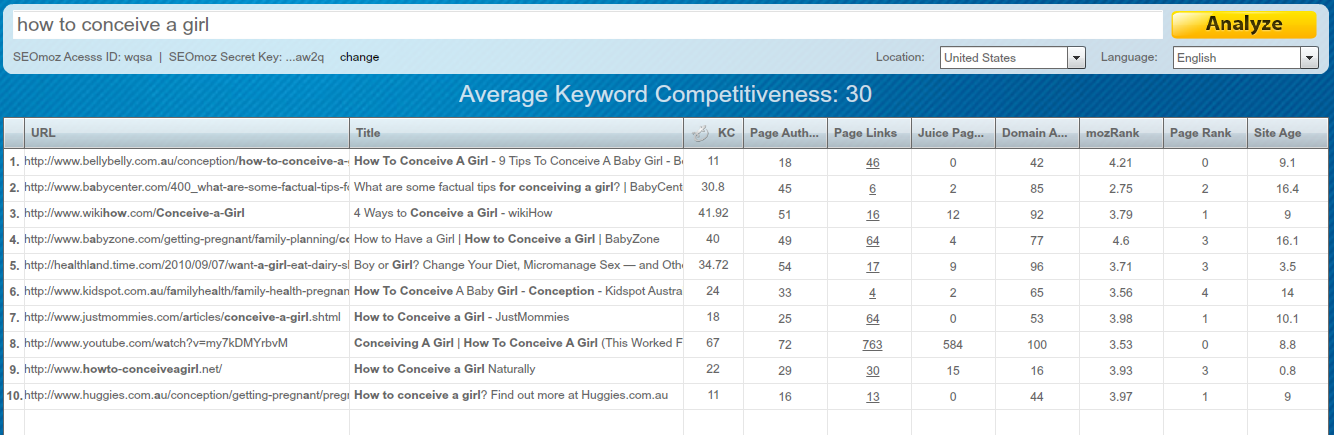
Task: Open page links count 16 for wikihow
Action: pos(873,214)
